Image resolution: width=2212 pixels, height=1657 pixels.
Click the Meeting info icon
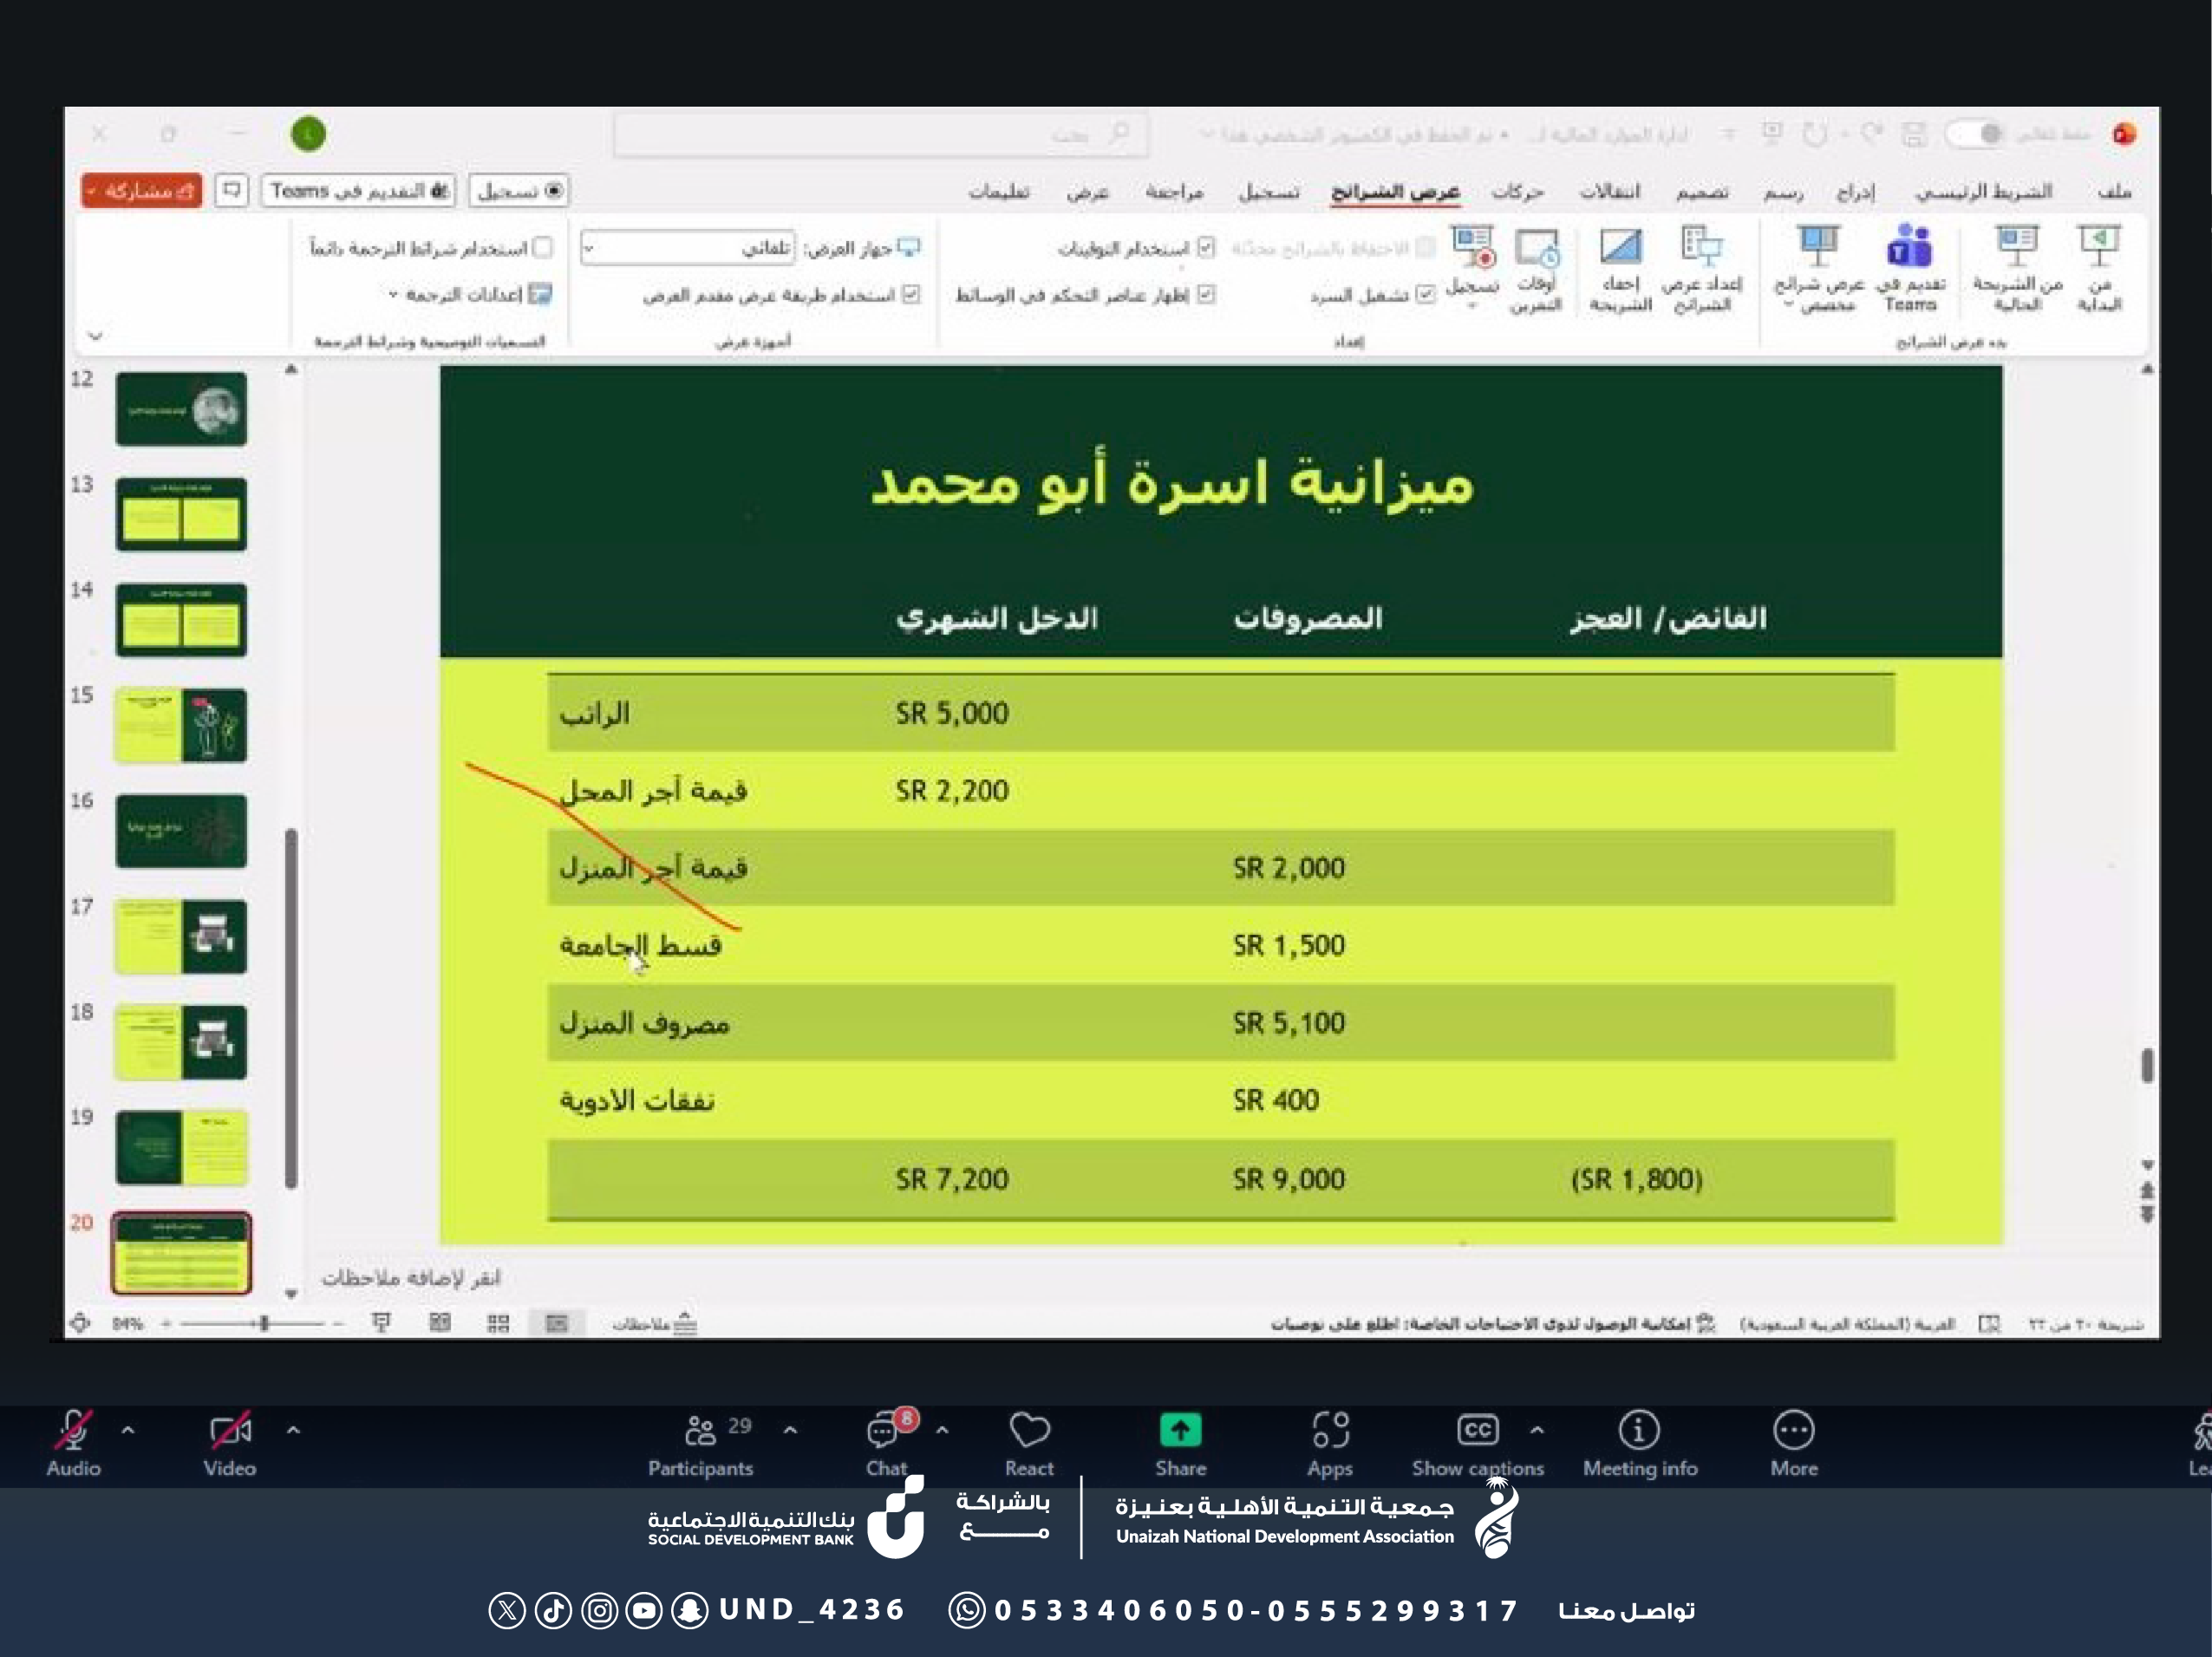[x=1639, y=1430]
